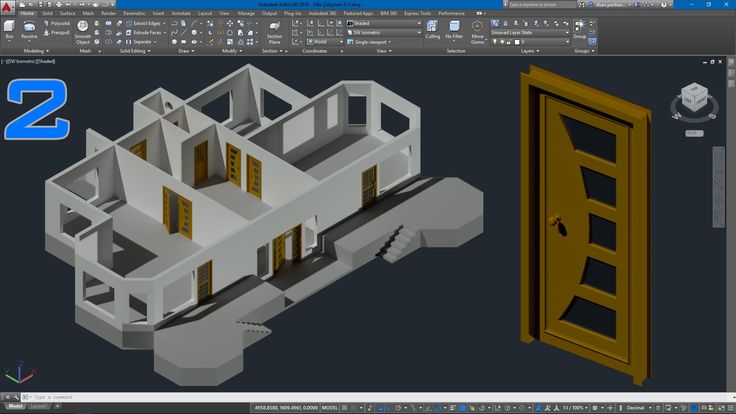The height and width of the screenshot is (414, 736).
Task: Open the AutoCAD application menu logo
Action: [7, 7]
